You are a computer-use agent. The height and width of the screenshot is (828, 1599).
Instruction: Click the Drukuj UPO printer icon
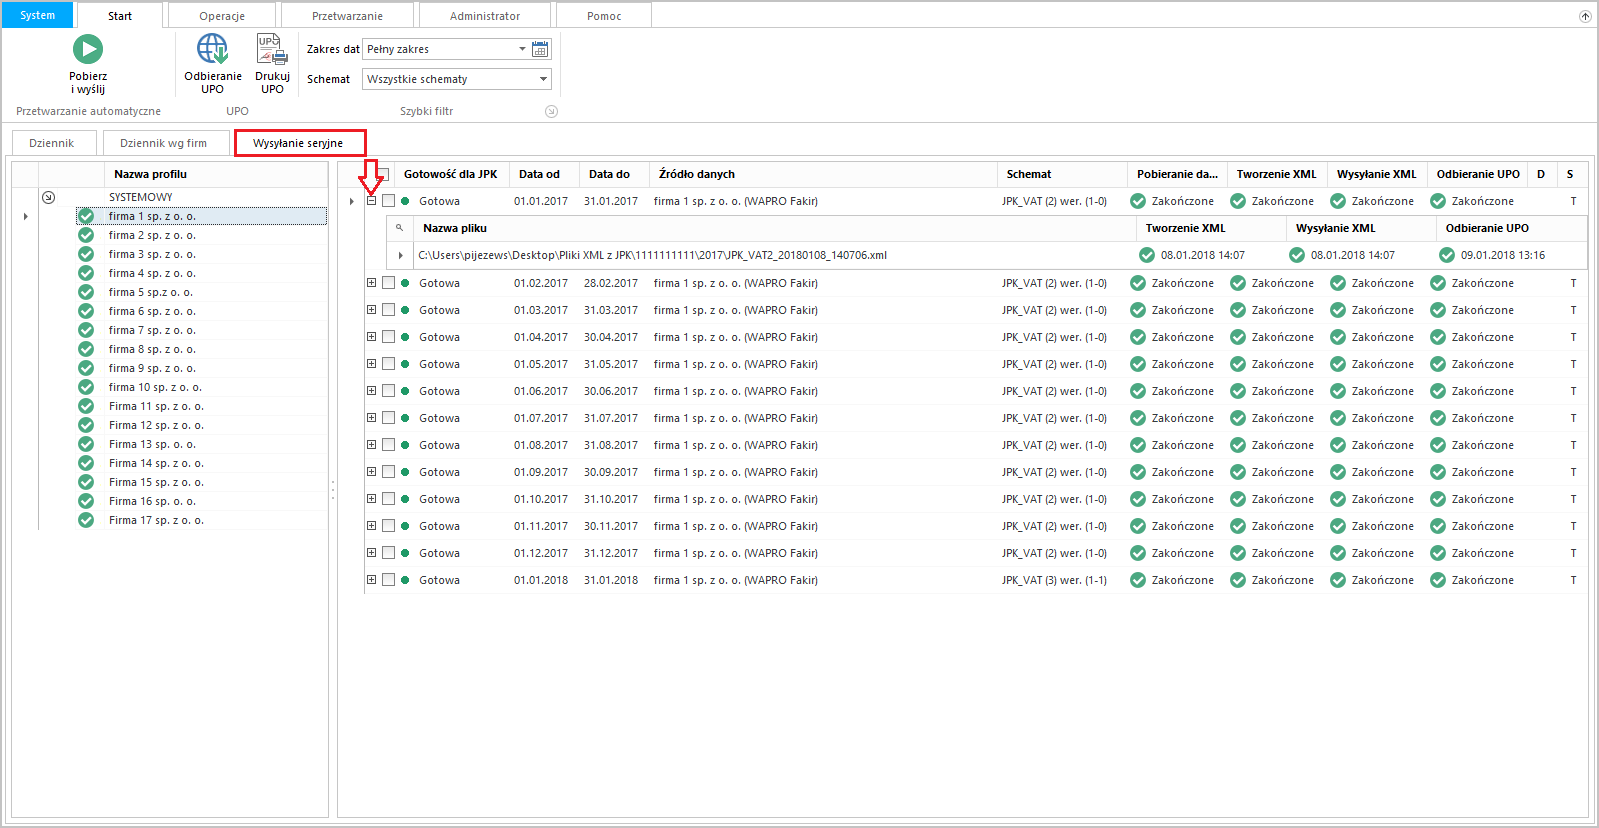tap(272, 49)
